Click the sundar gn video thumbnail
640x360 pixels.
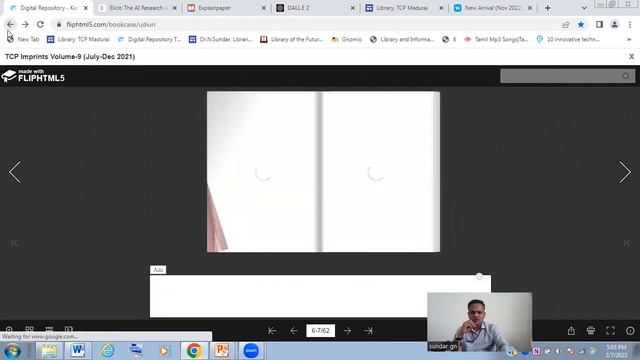tap(480, 322)
